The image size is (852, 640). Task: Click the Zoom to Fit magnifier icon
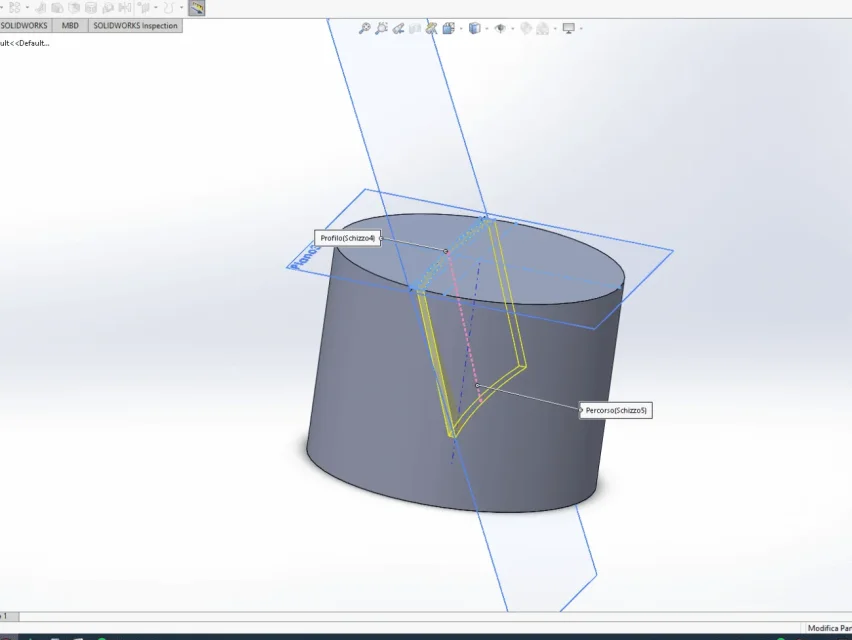point(364,28)
